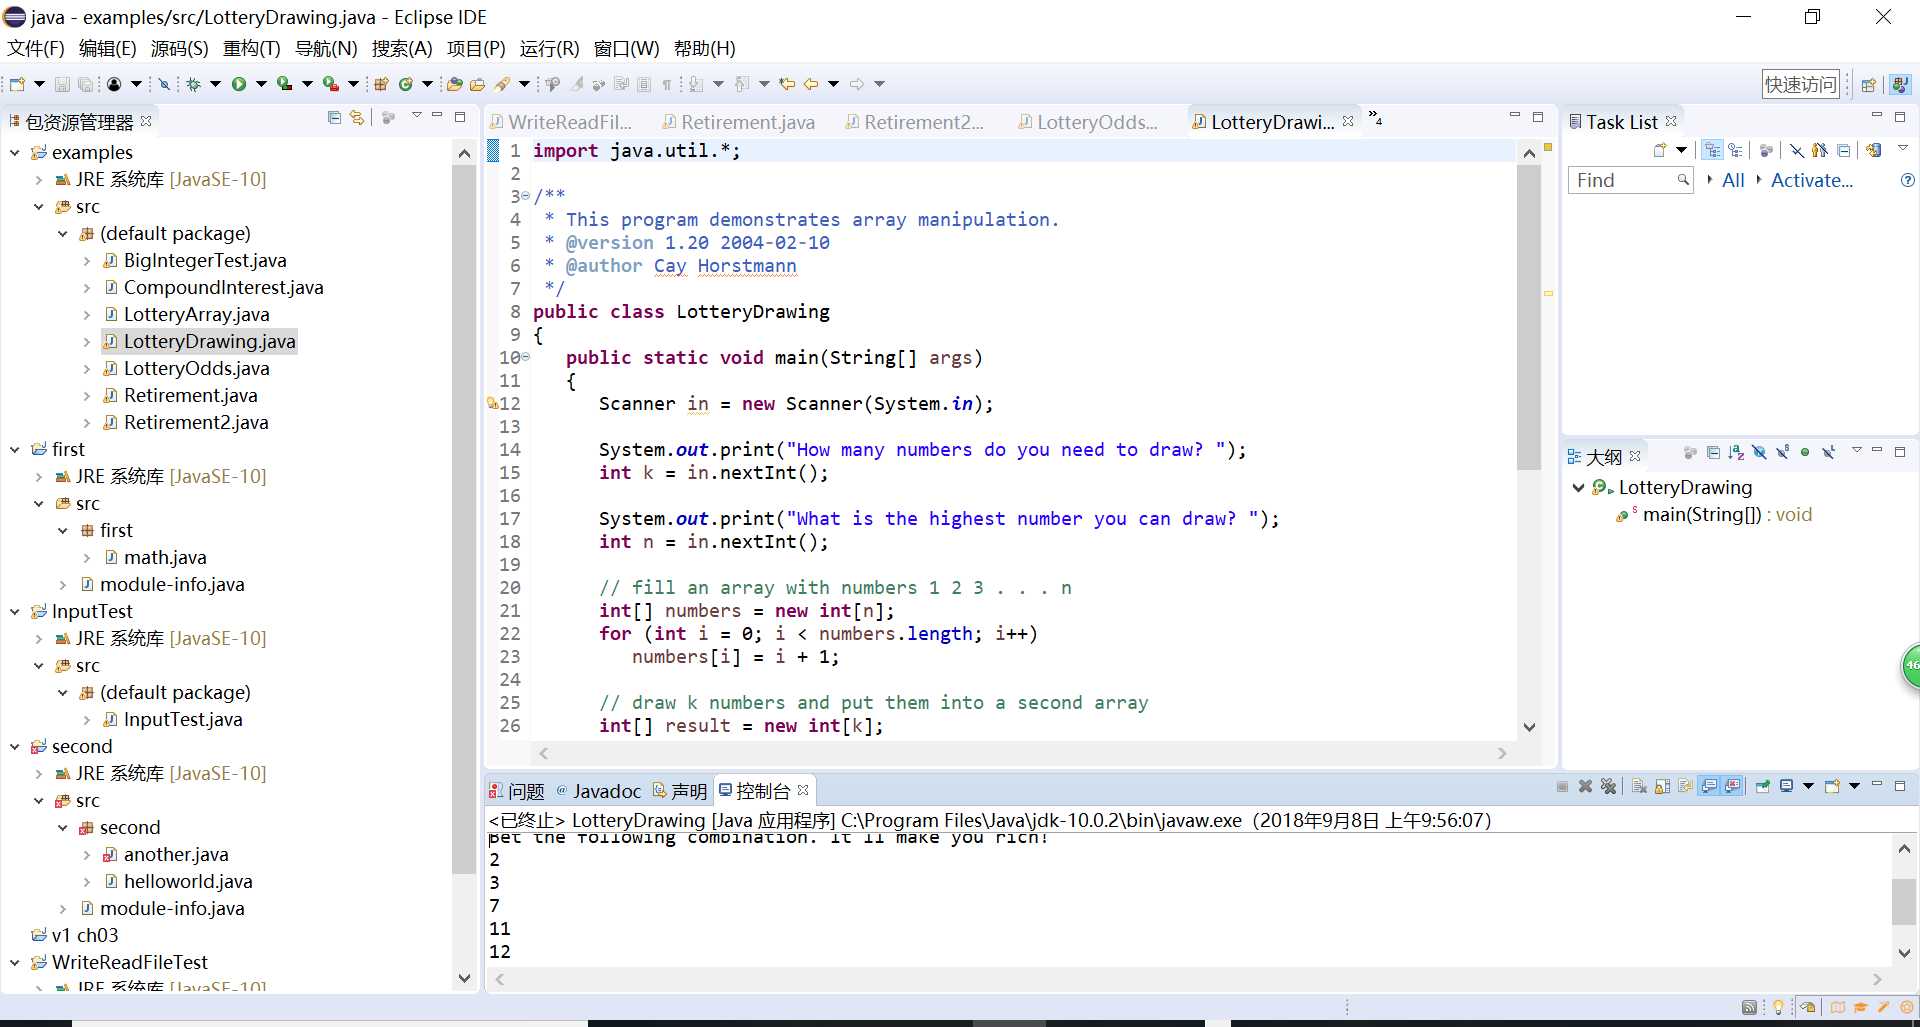Toggle Show Console on standard error change
This screenshot has width=1920, height=1027.
click(x=1732, y=786)
